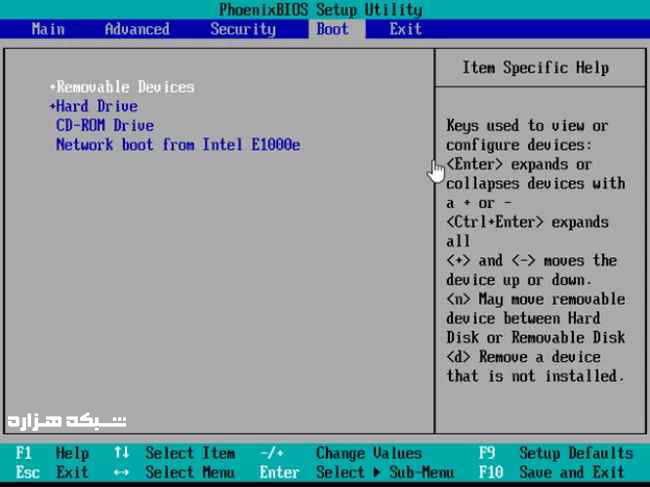
Task: Select the Removable Devices boot entry
Action: (125, 87)
